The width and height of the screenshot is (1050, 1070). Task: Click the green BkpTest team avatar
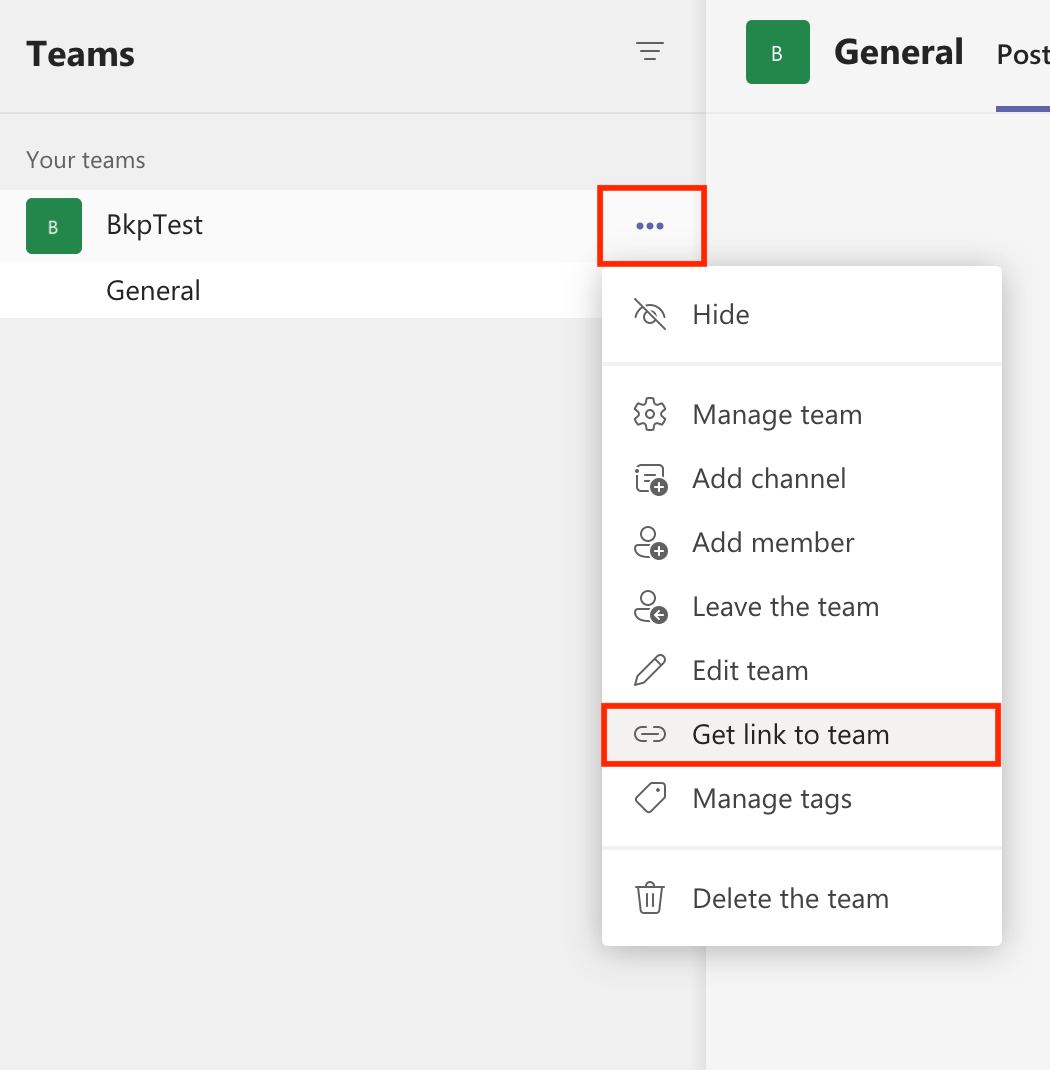tap(53, 226)
